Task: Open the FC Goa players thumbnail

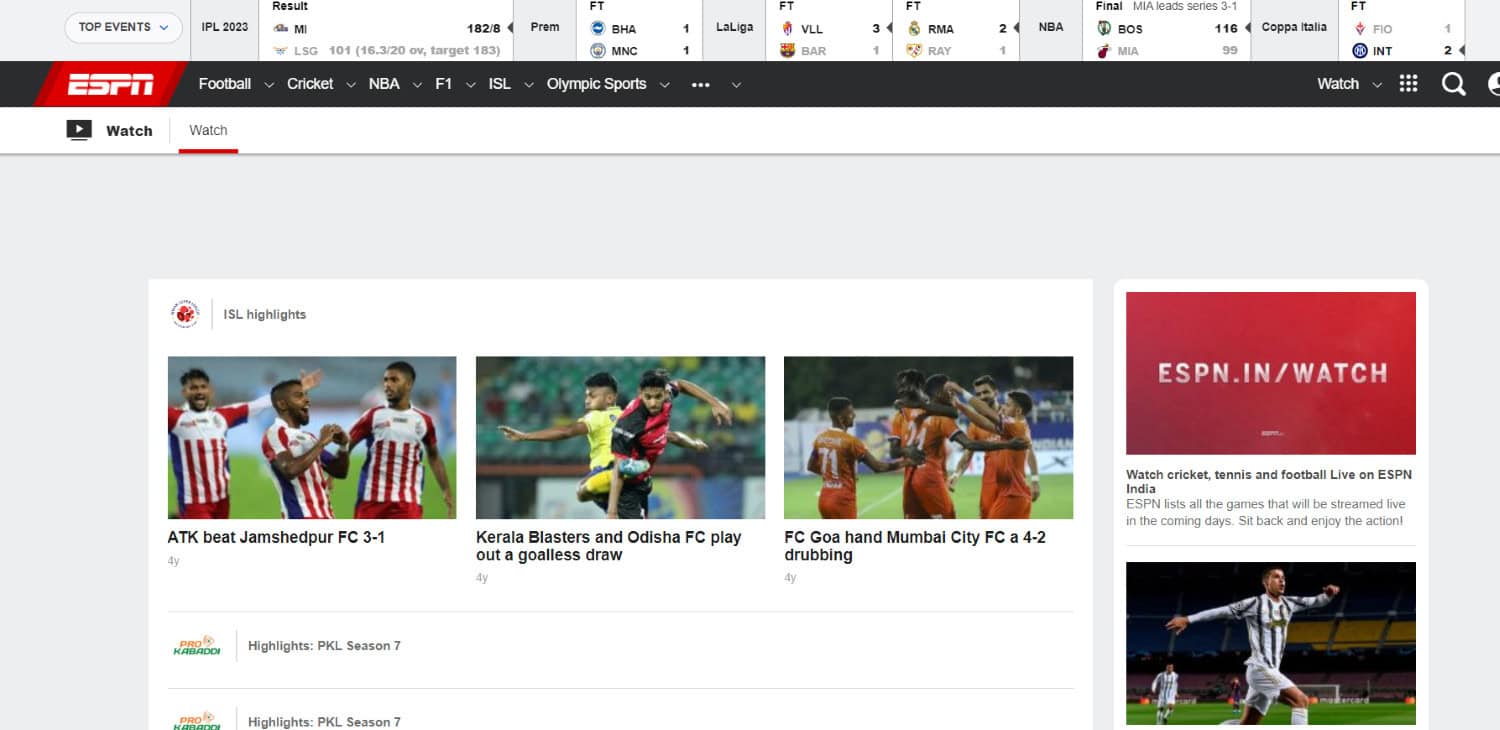Action: point(929,438)
